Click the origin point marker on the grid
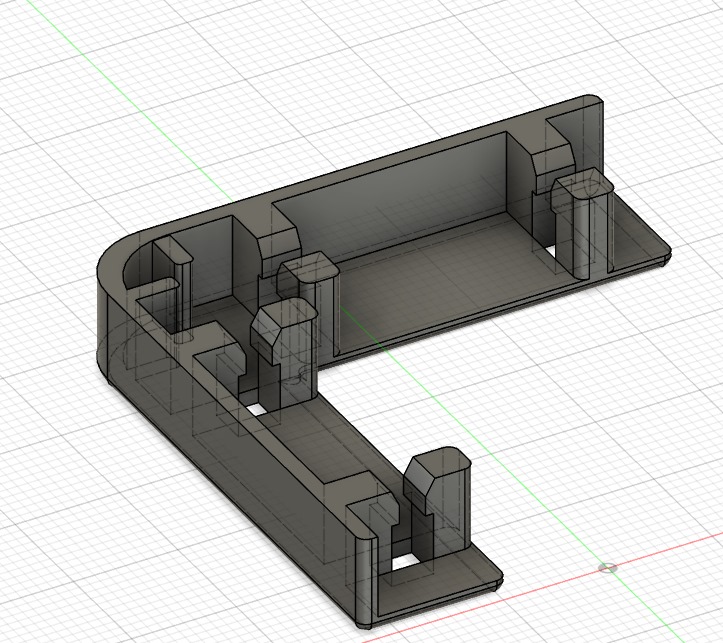723x643 pixels. (607, 569)
